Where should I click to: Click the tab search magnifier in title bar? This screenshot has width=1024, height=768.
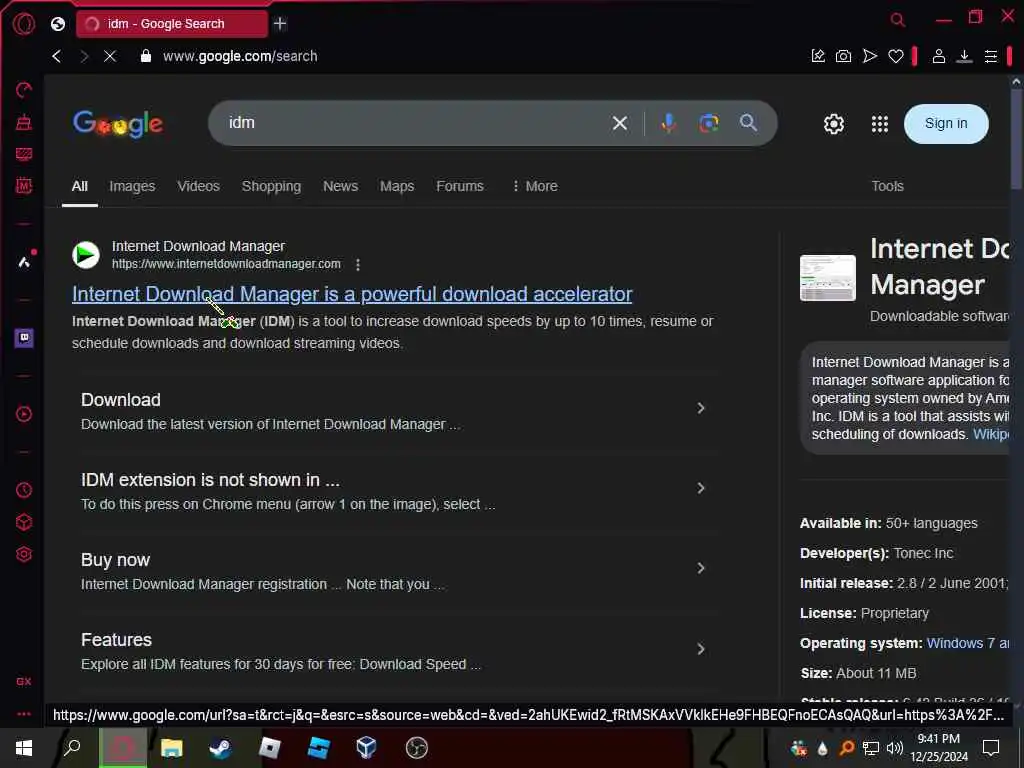897,20
